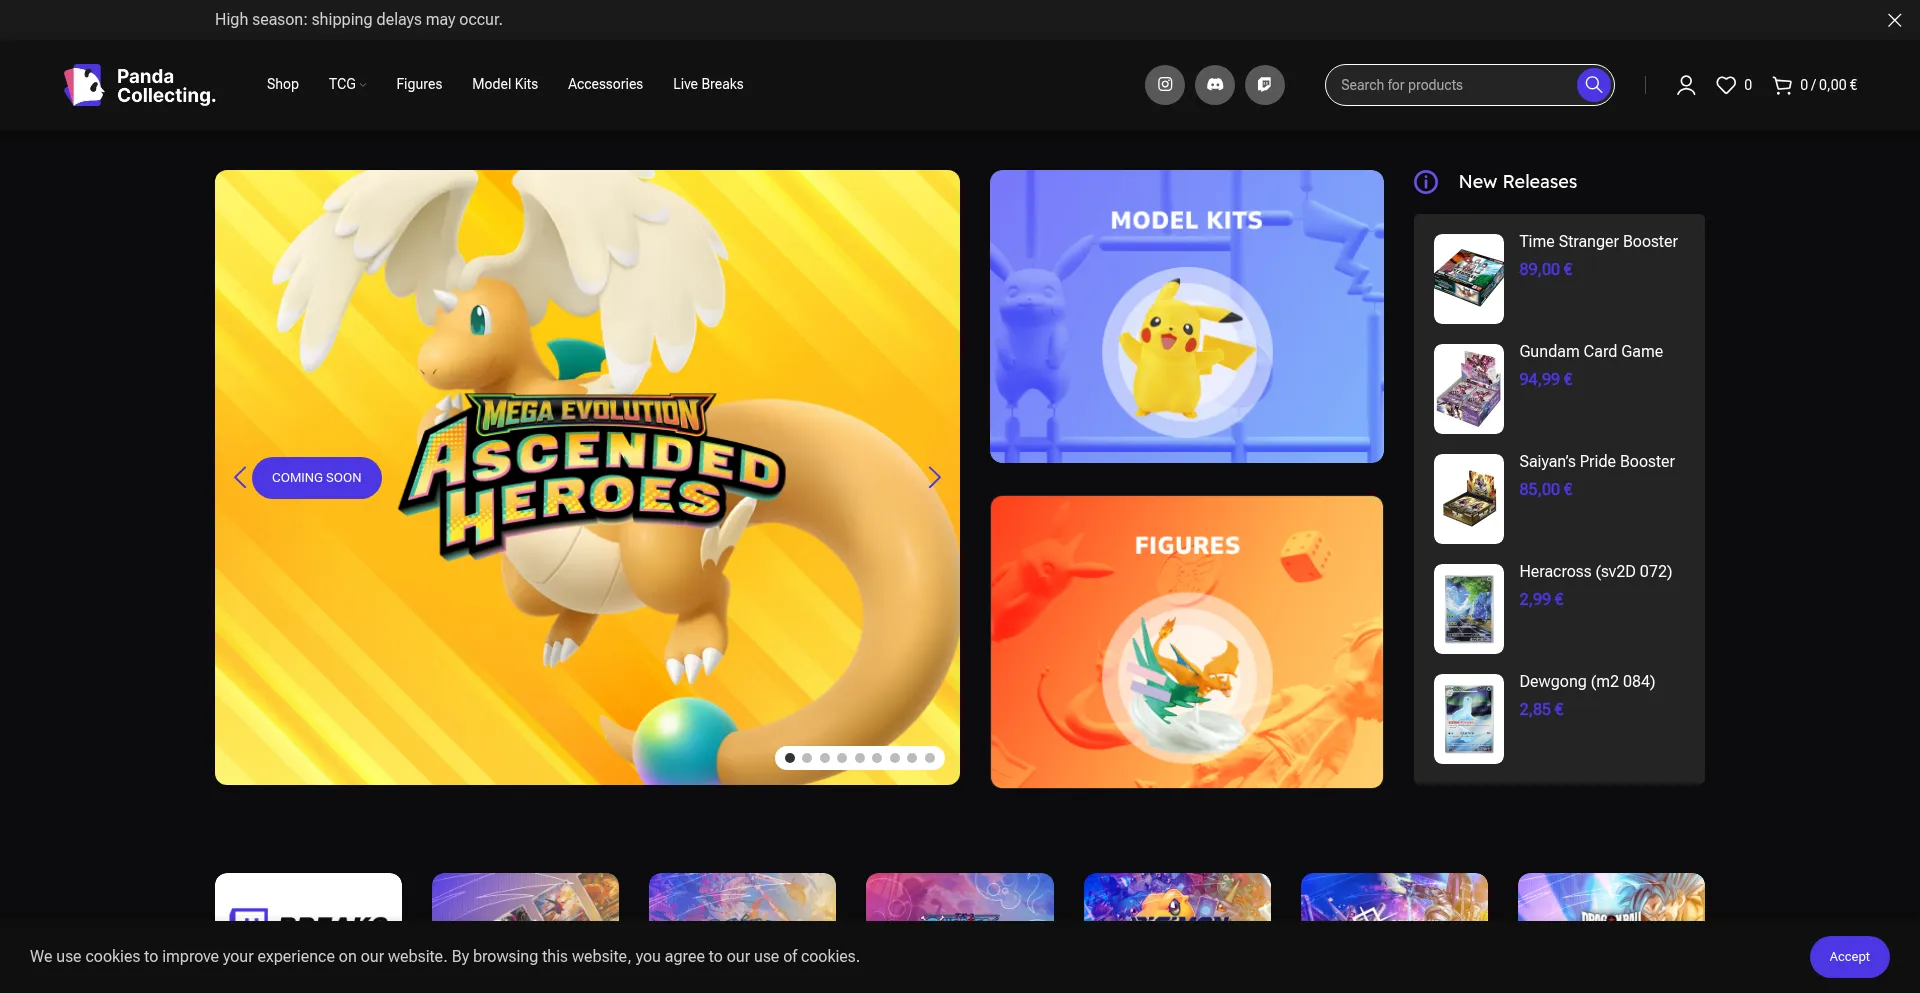Image resolution: width=1920 pixels, height=993 pixels.
Task: Open the Live Breaks menu item
Action: tap(707, 84)
